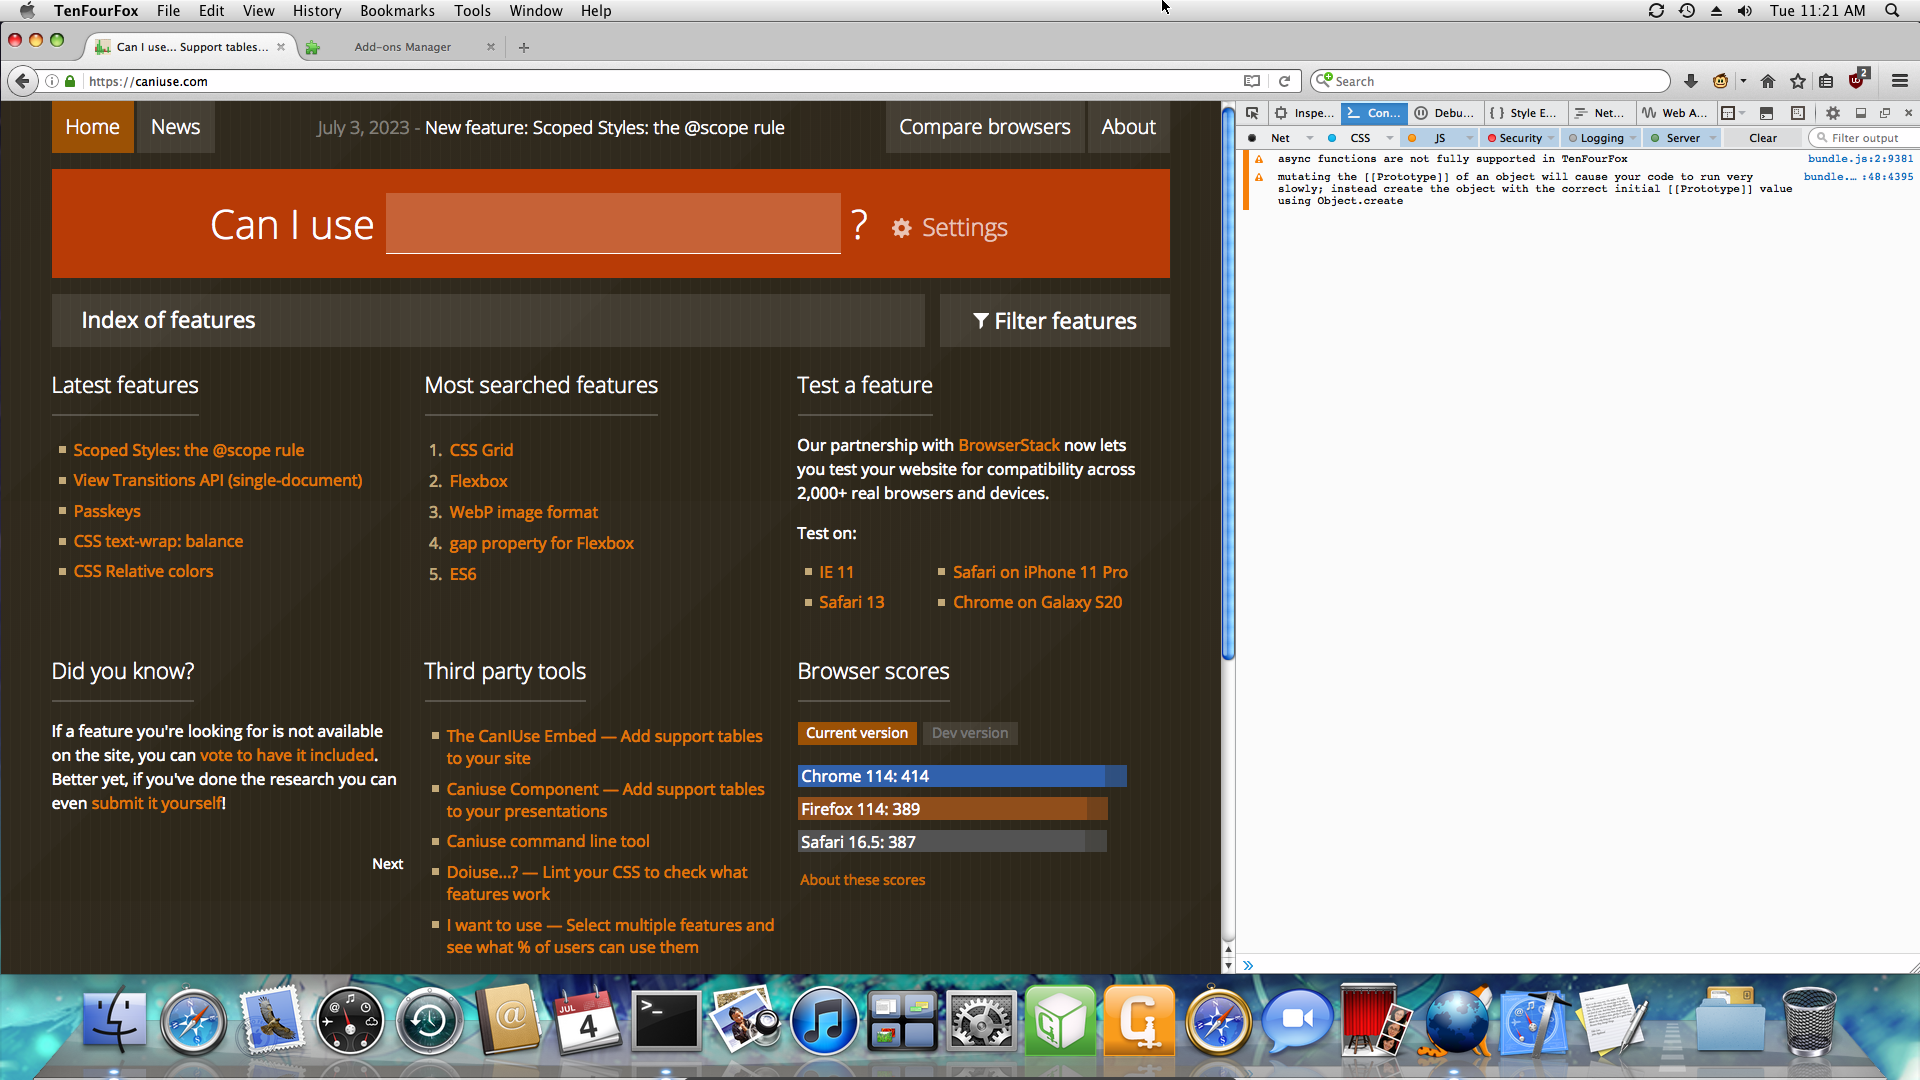Click the Compare browsers button
Image resolution: width=1920 pixels, height=1080 pixels.
click(x=984, y=127)
